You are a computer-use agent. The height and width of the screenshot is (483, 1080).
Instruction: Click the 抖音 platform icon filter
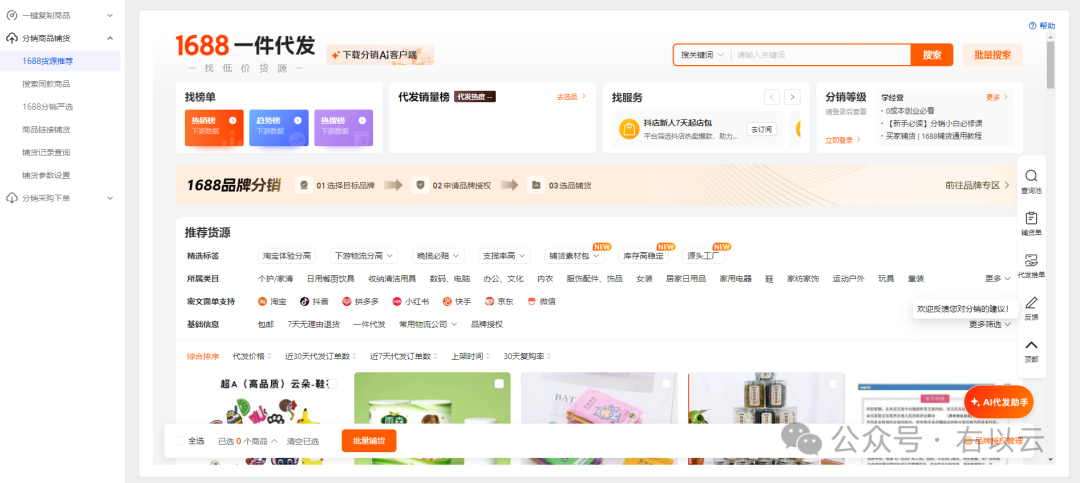click(304, 301)
